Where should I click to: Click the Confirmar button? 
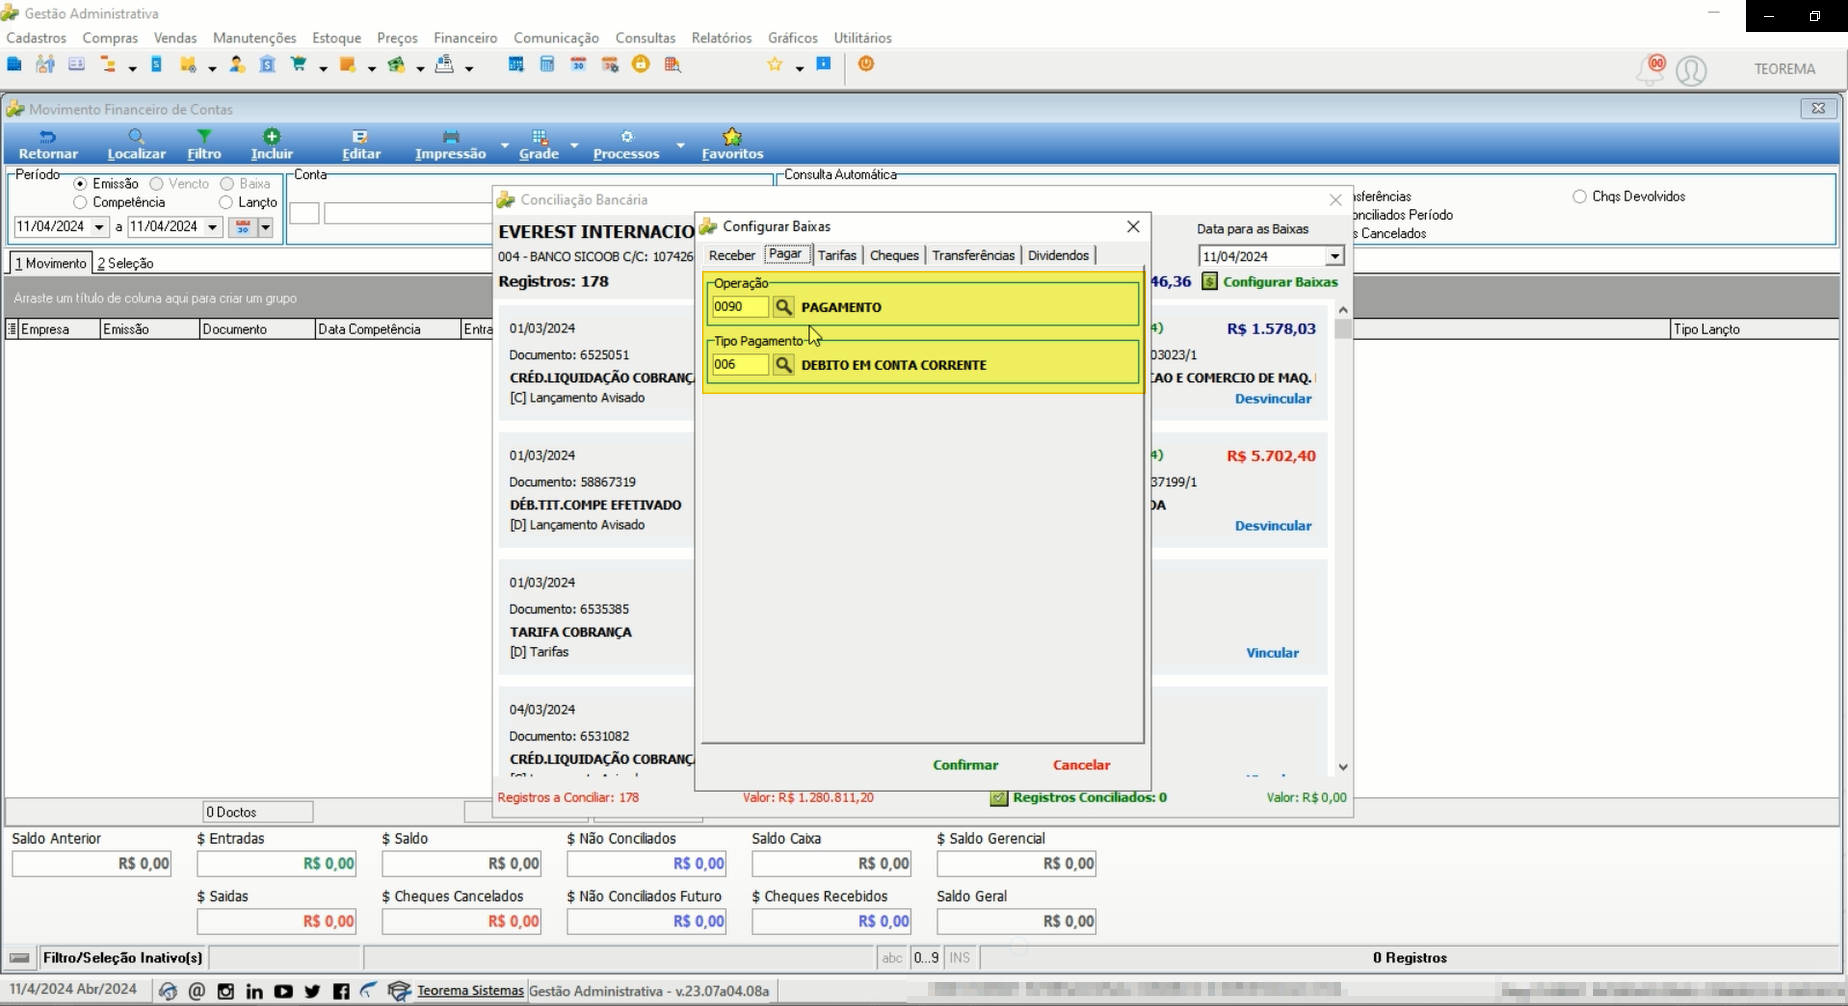coord(965,765)
